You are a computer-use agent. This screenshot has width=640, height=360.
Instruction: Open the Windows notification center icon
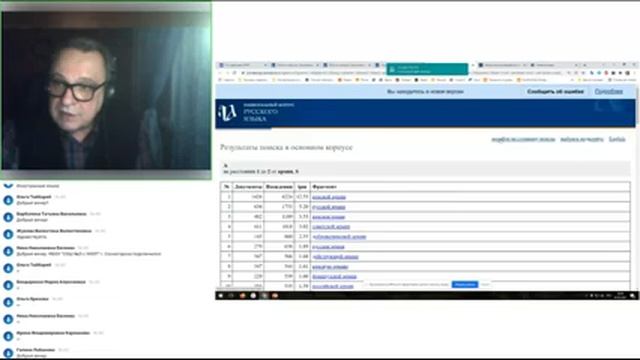point(632,296)
